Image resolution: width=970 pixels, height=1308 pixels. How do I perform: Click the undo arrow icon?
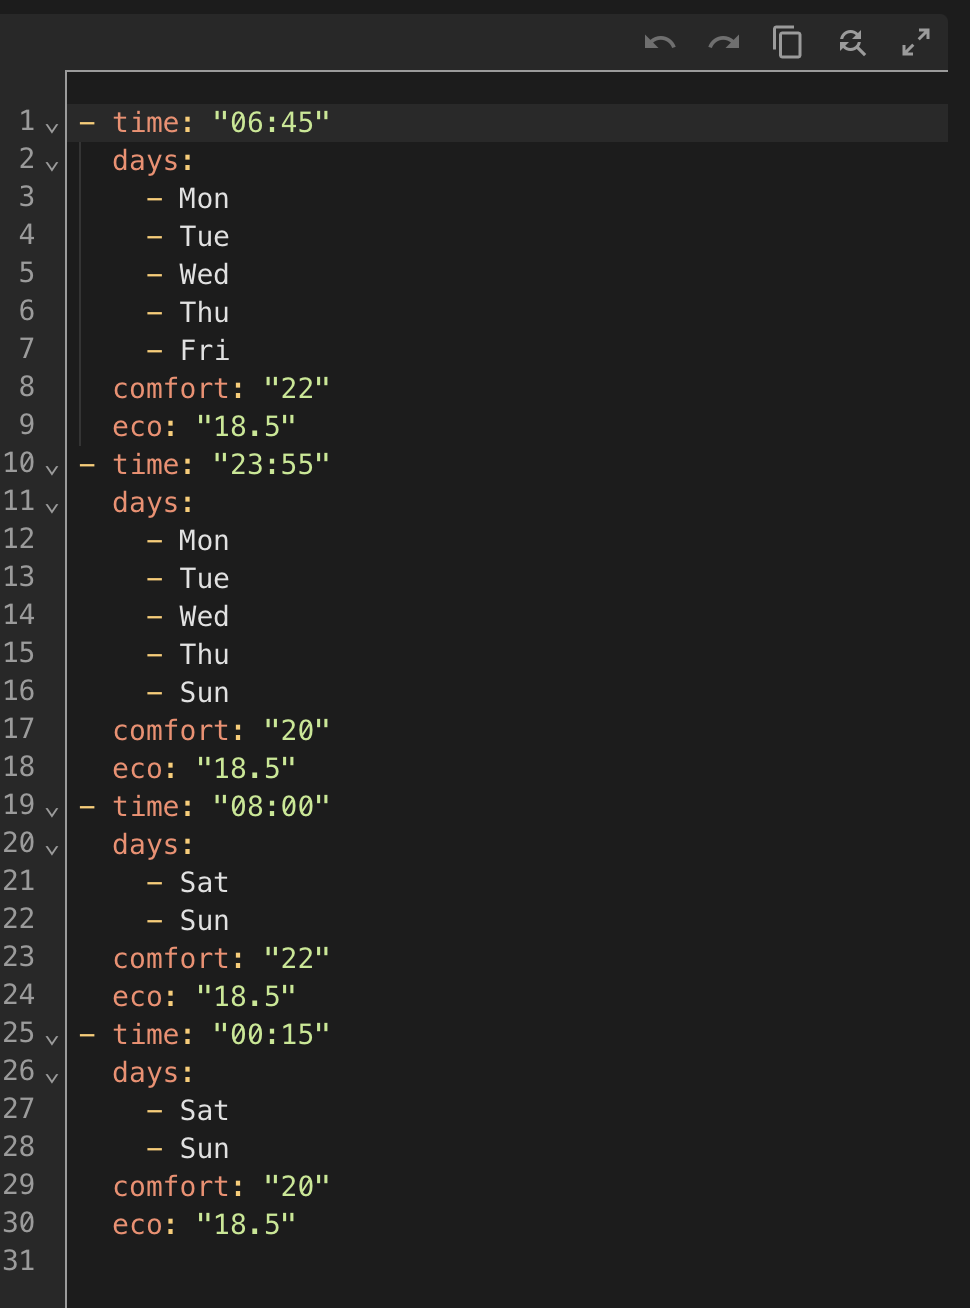coord(660,42)
